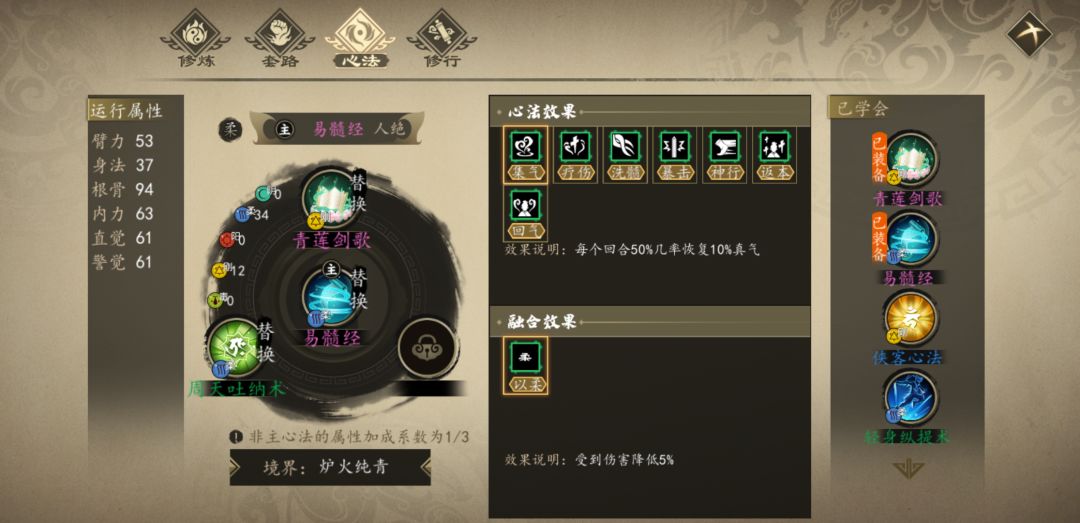1080x523 pixels.
Task: Close the panel with the X button
Action: (1029, 34)
